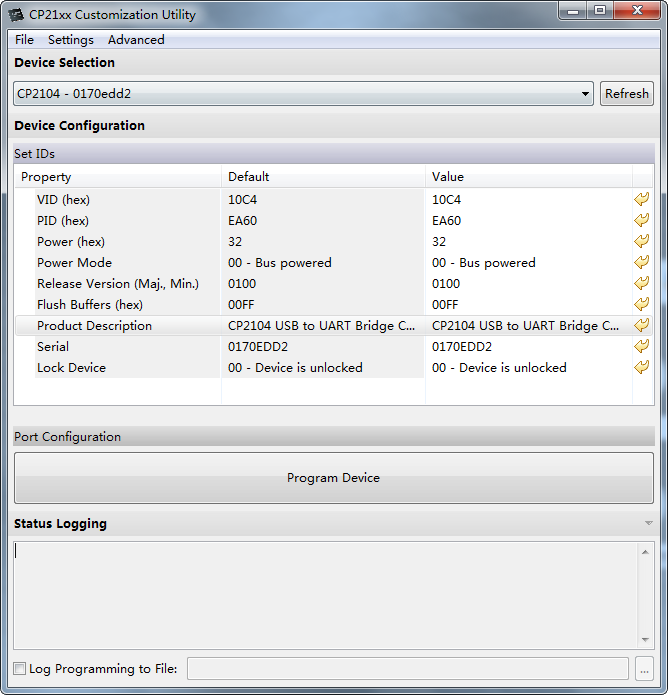Collapse the Status Logging section arrow
This screenshot has width=668, height=695.
pyautogui.click(x=648, y=523)
